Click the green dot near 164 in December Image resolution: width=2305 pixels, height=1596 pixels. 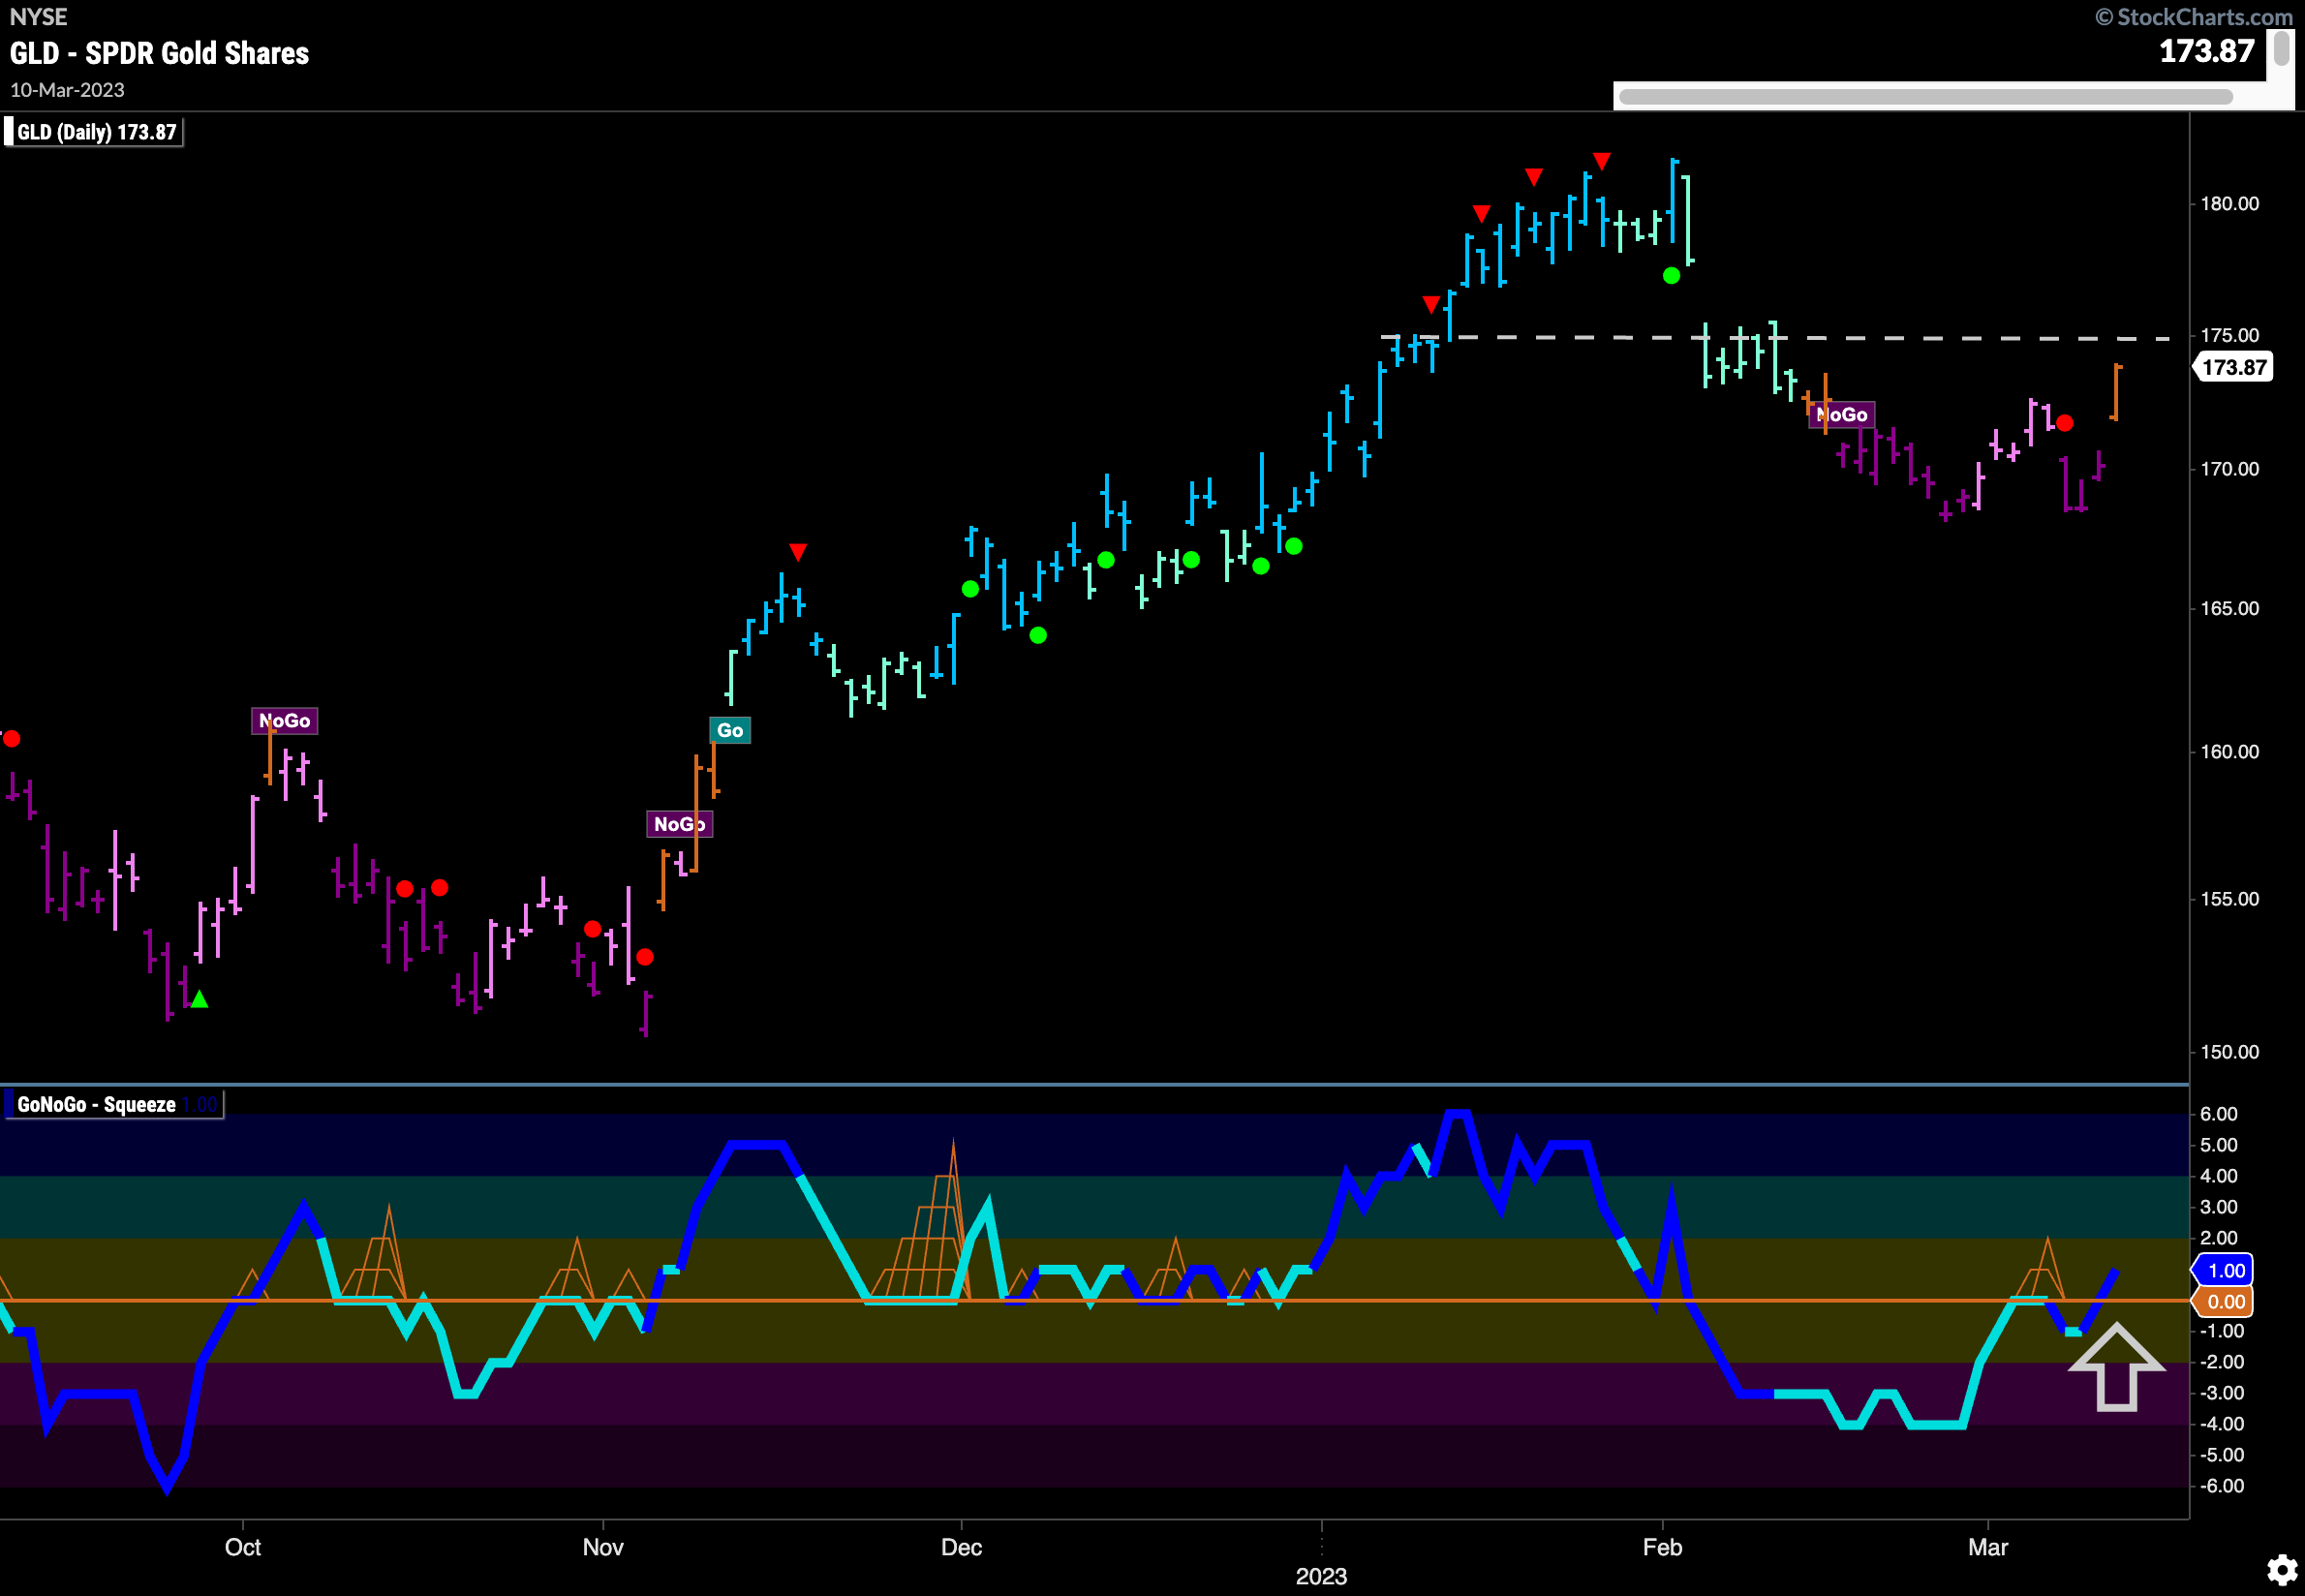(x=1038, y=635)
